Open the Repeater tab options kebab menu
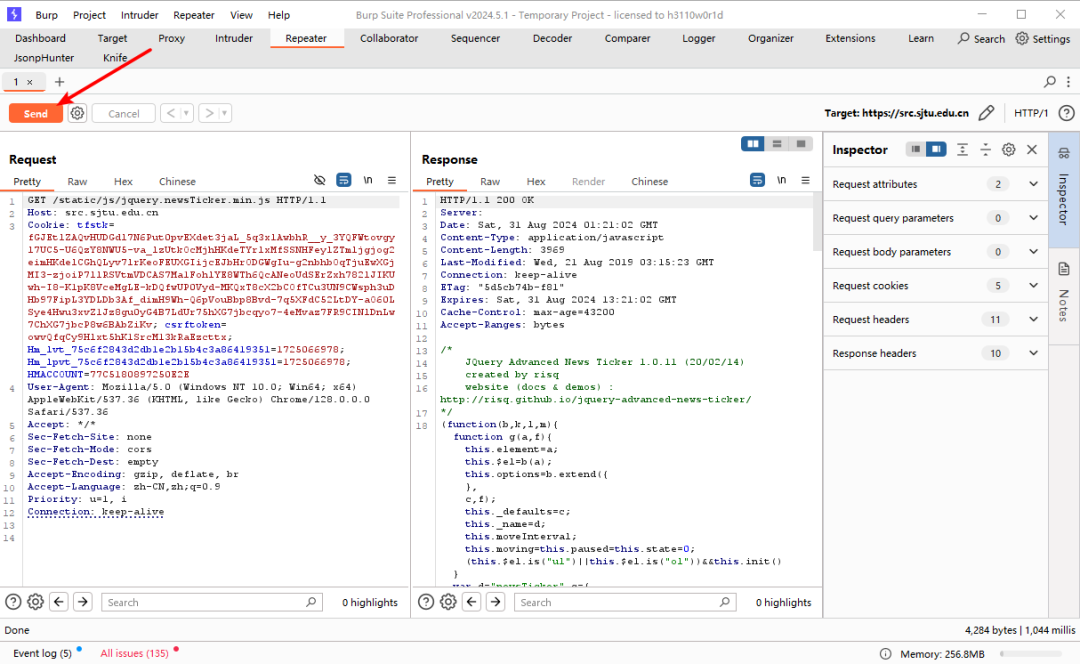 (x=1068, y=82)
